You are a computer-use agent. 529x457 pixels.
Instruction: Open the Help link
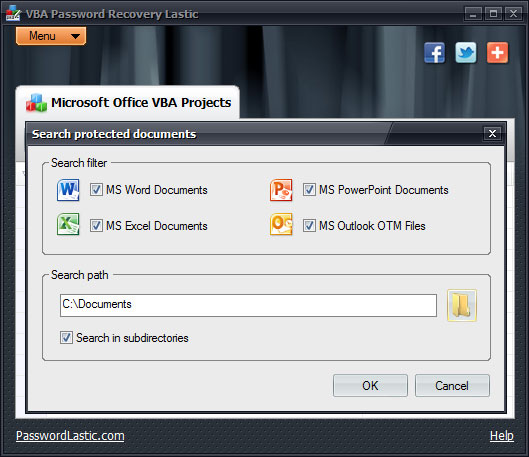click(x=502, y=436)
